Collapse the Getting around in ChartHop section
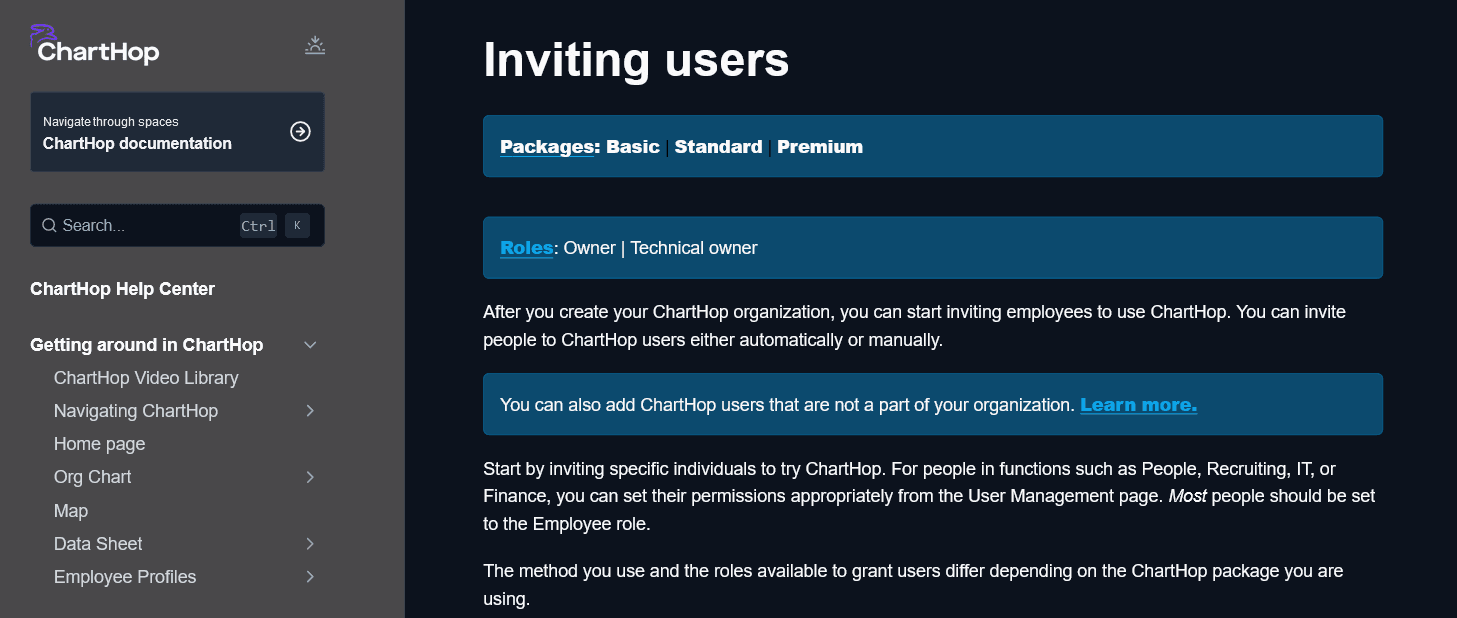Screen dimensions: 1457x618 pos(310,345)
